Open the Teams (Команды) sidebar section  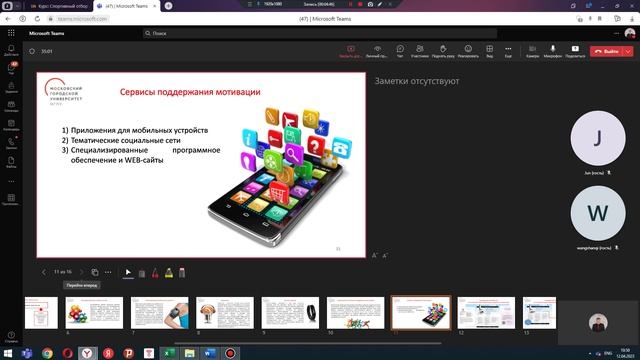(11, 106)
